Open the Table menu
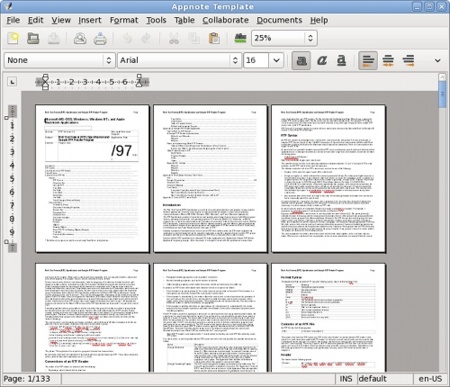The width and height of the screenshot is (450, 387). coord(184,20)
